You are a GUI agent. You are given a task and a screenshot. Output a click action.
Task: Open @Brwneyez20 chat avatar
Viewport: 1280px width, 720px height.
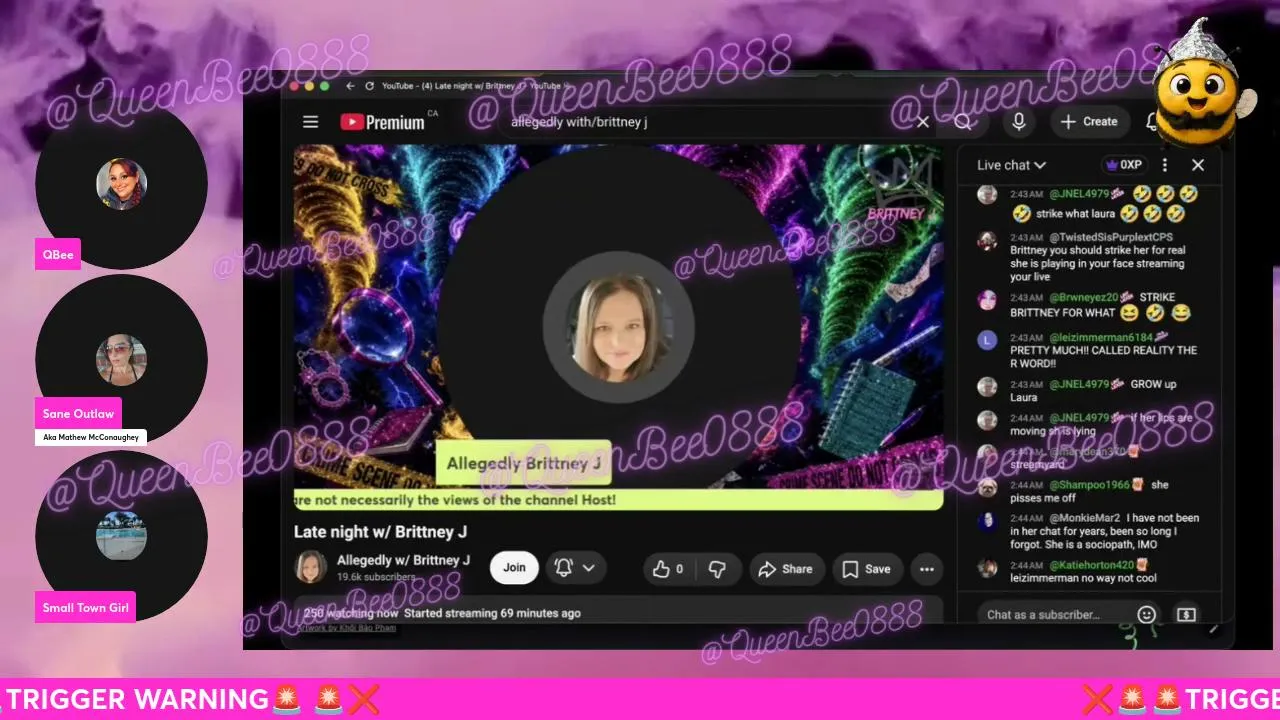click(987, 301)
